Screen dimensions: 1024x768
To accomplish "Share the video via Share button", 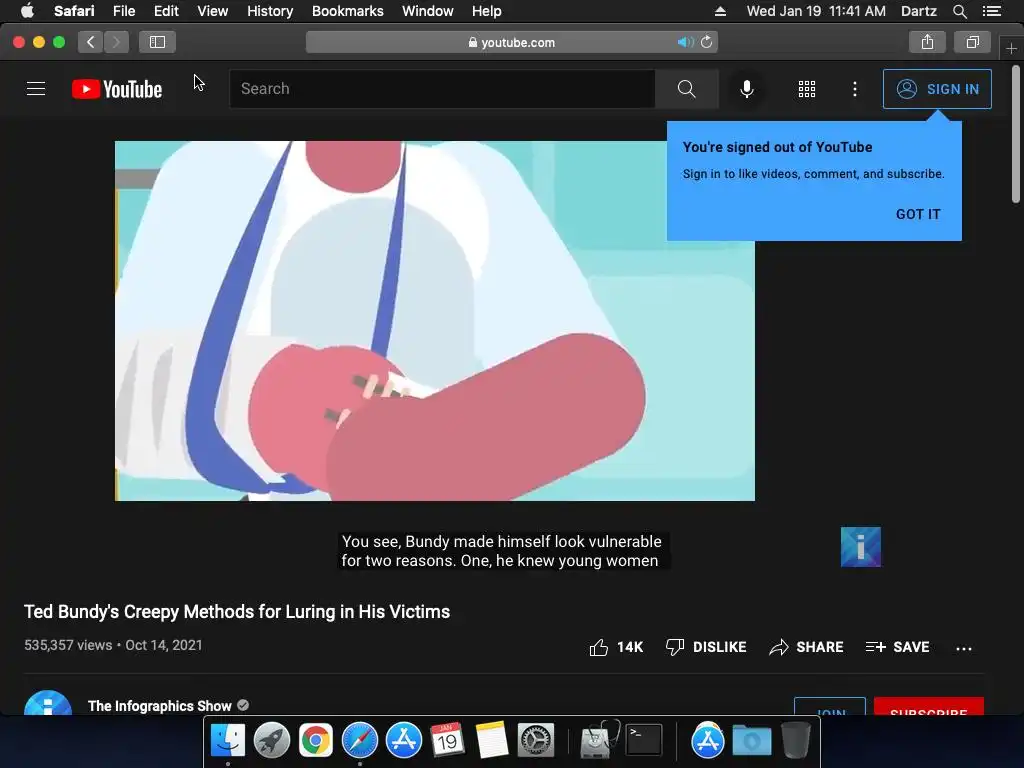I will [806, 647].
